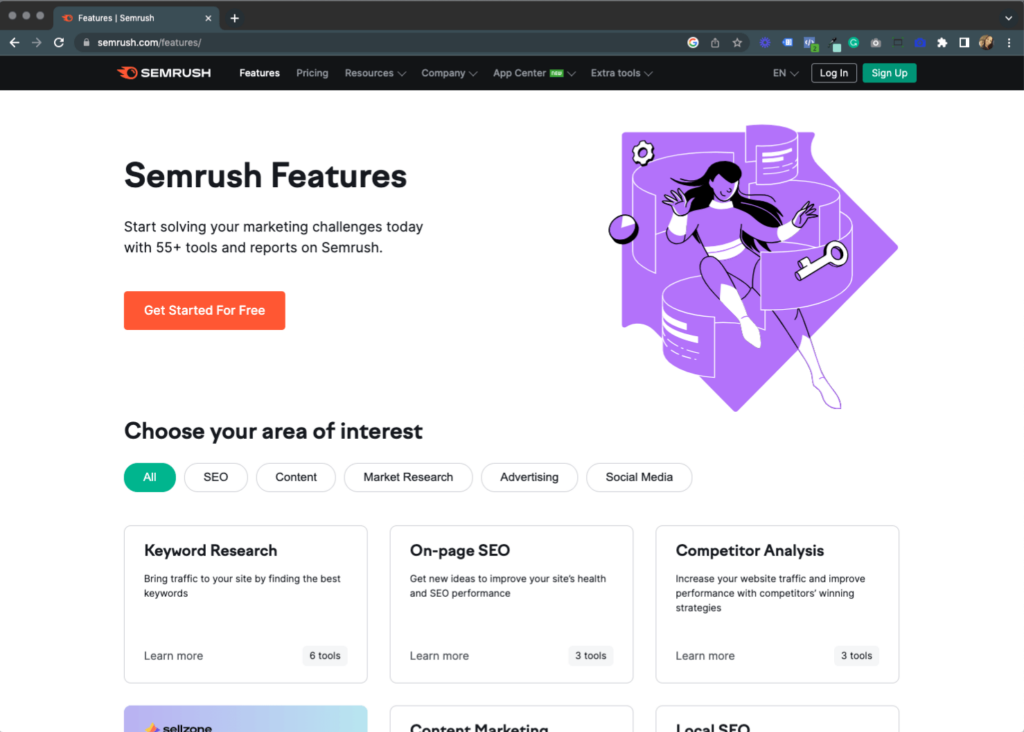Share this page using the share icon
The height and width of the screenshot is (732, 1024).
tap(715, 42)
